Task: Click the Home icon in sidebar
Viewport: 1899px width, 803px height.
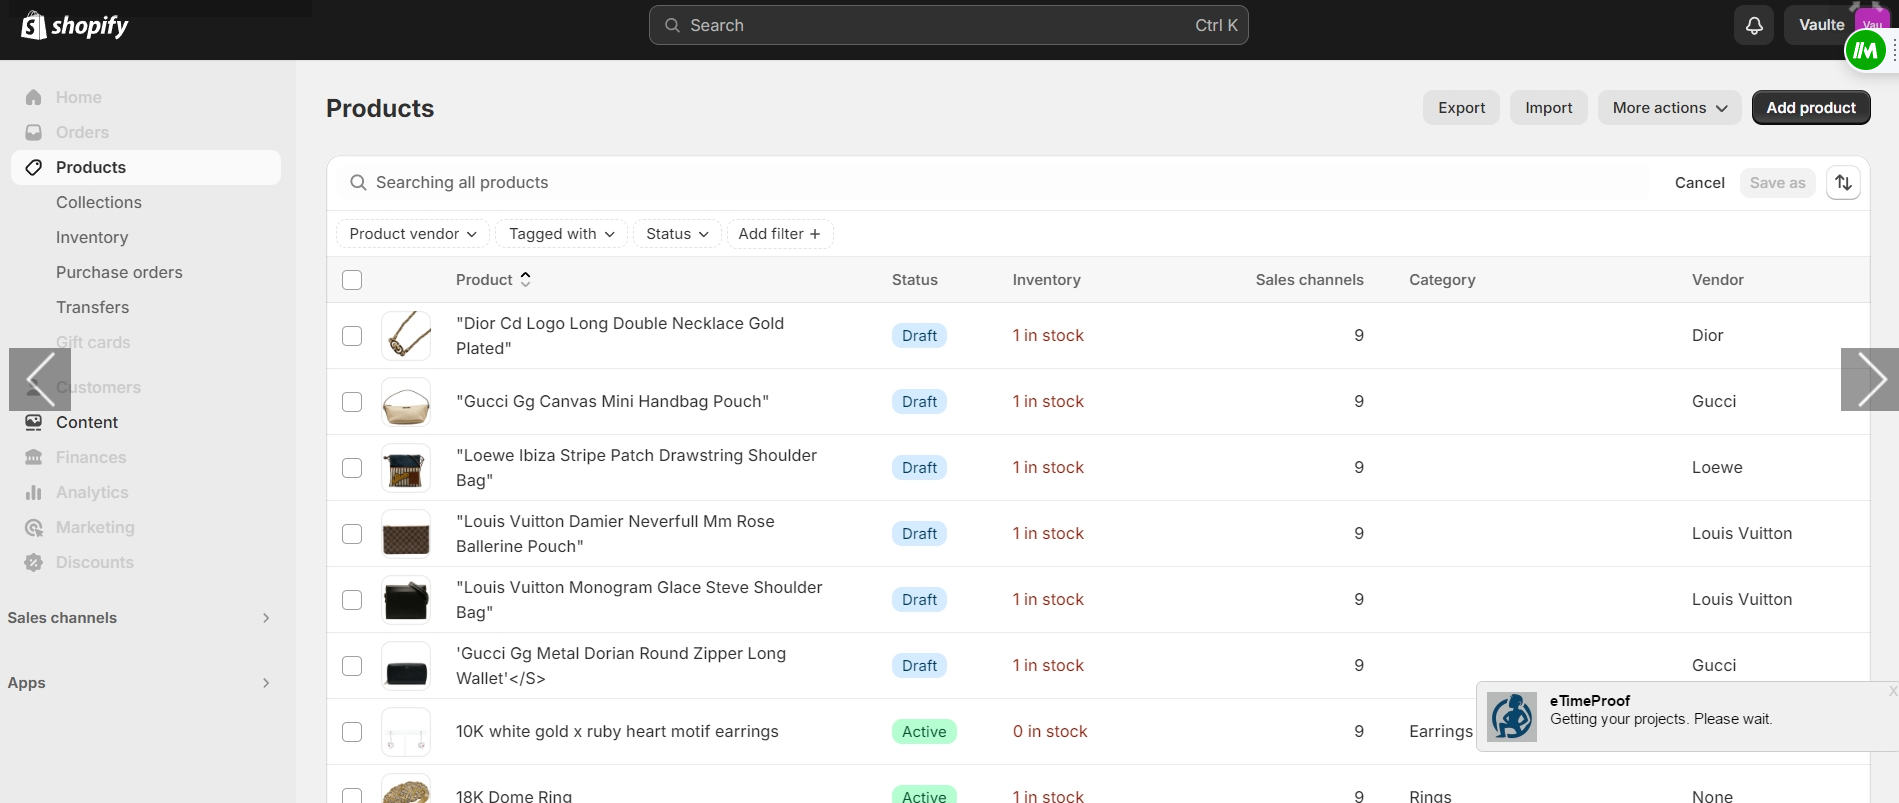Action: (x=34, y=97)
